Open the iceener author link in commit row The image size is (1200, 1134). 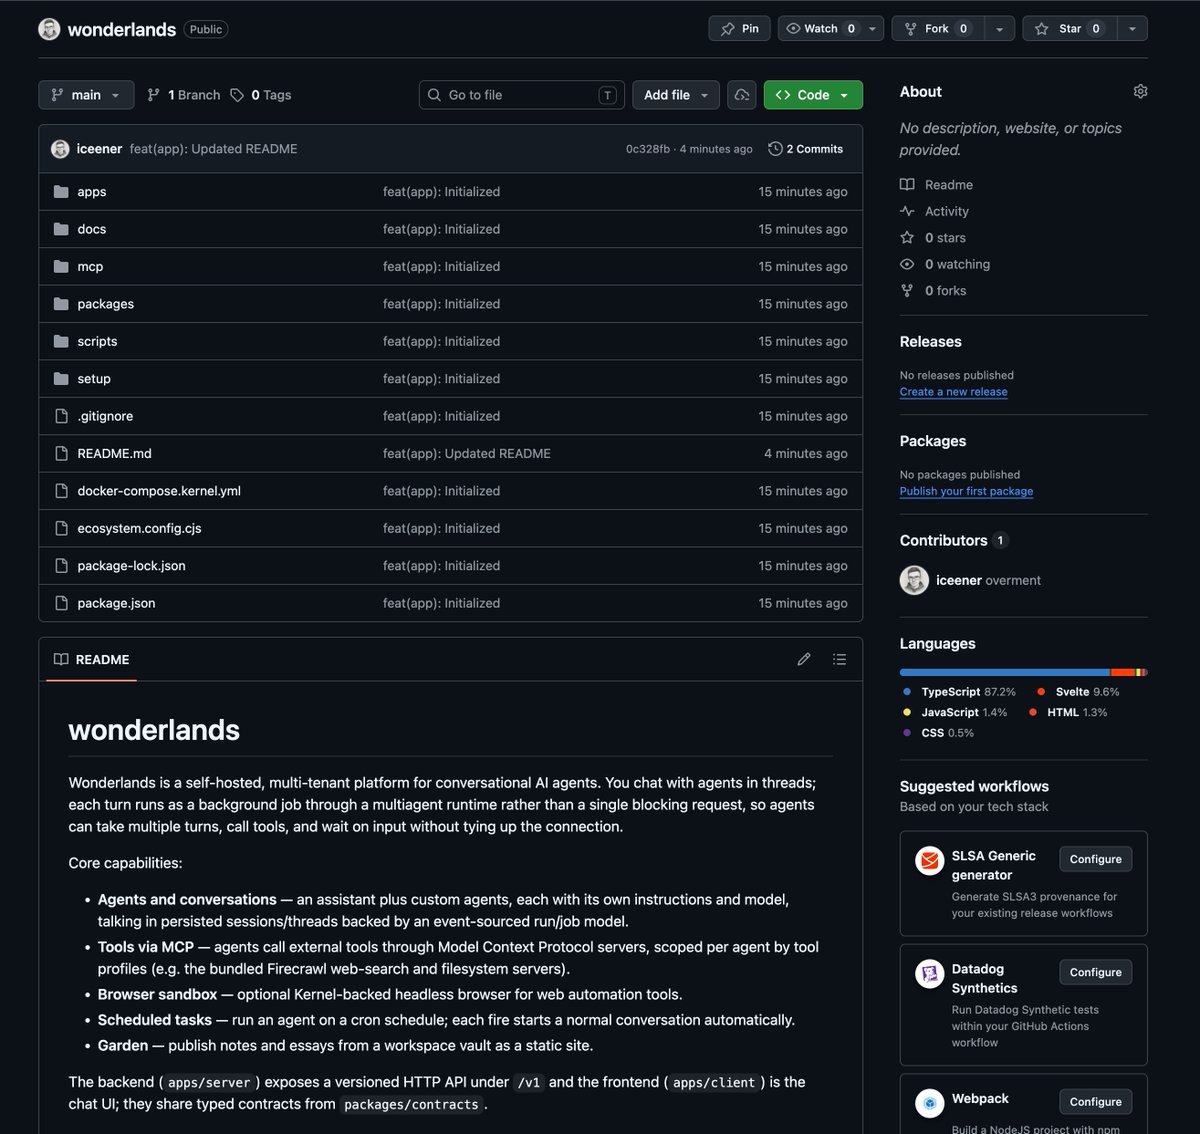click(99, 149)
